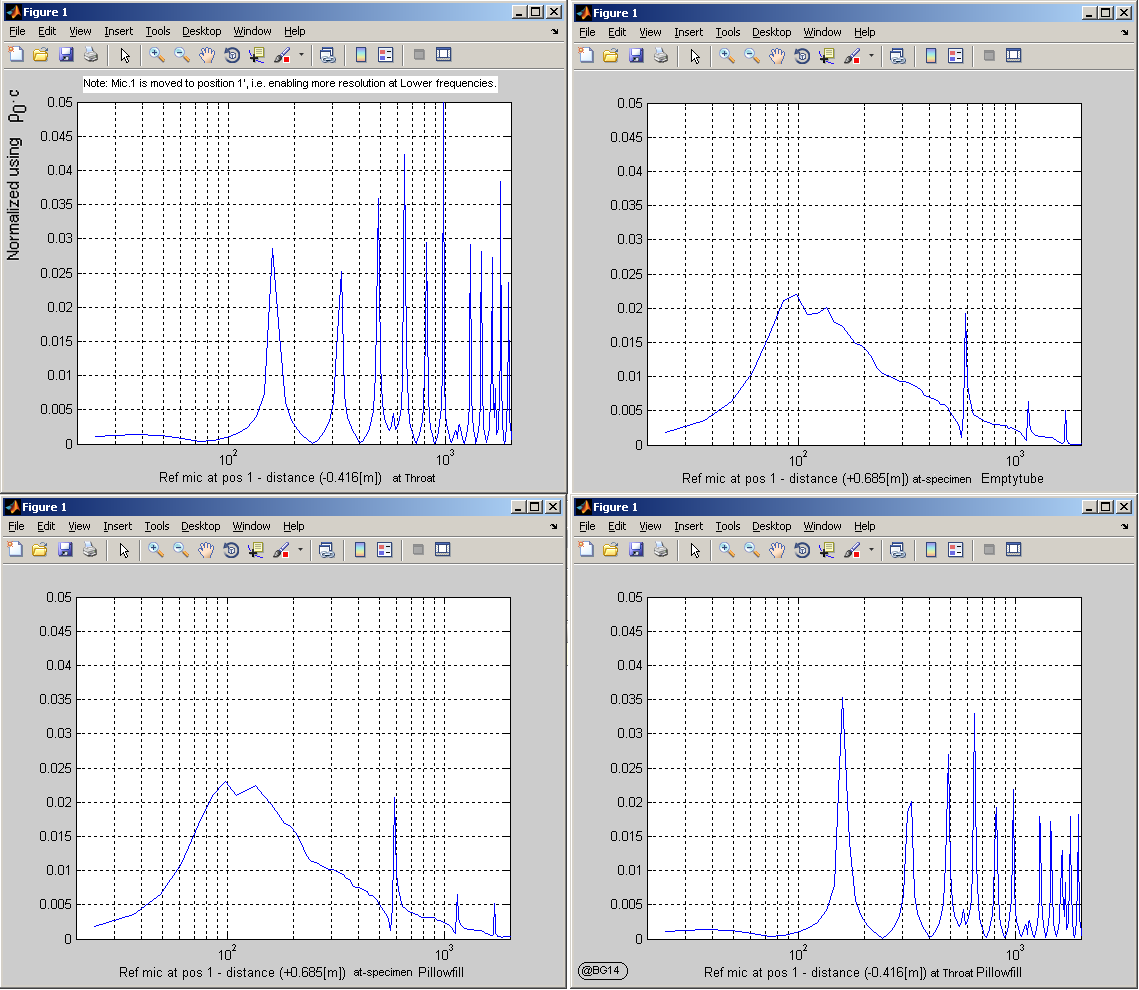This screenshot has height=990, width=1139.
Task: Open File menu in the 'at Throat' note figure
Action: point(17,31)
